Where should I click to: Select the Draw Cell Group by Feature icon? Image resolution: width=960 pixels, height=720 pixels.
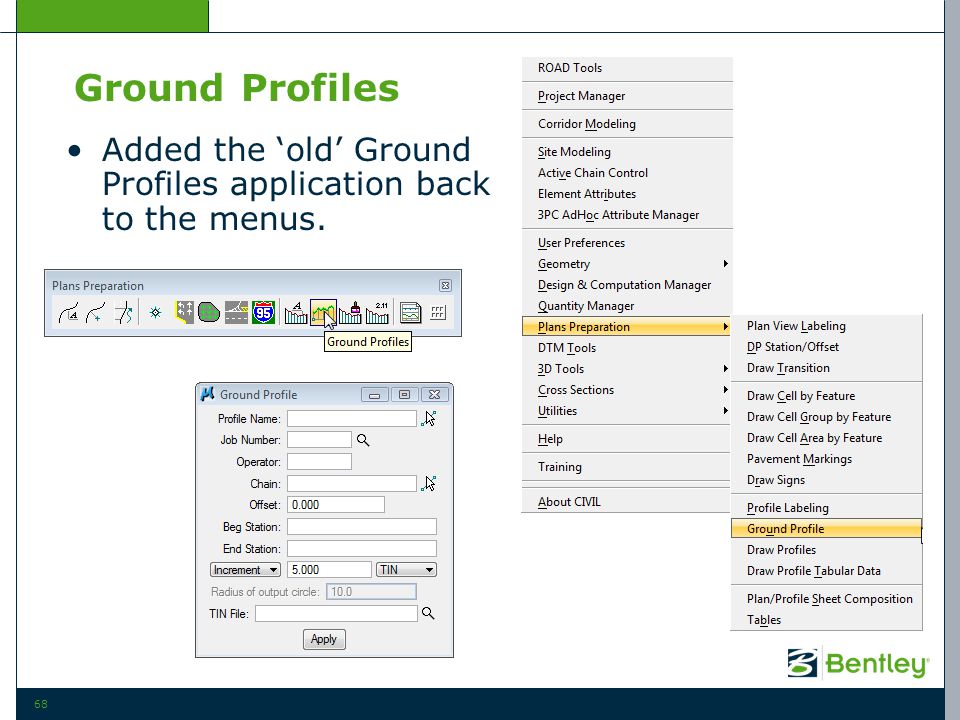click(184, 313)
